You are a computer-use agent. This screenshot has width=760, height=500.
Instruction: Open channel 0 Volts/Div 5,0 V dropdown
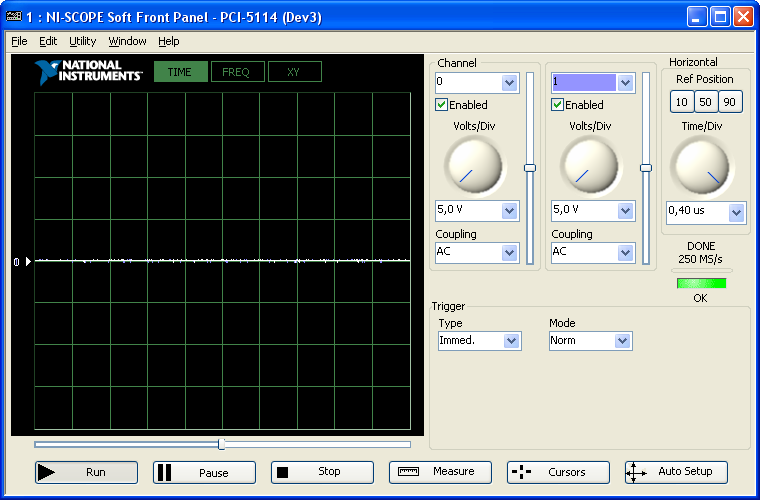[509, 211]
